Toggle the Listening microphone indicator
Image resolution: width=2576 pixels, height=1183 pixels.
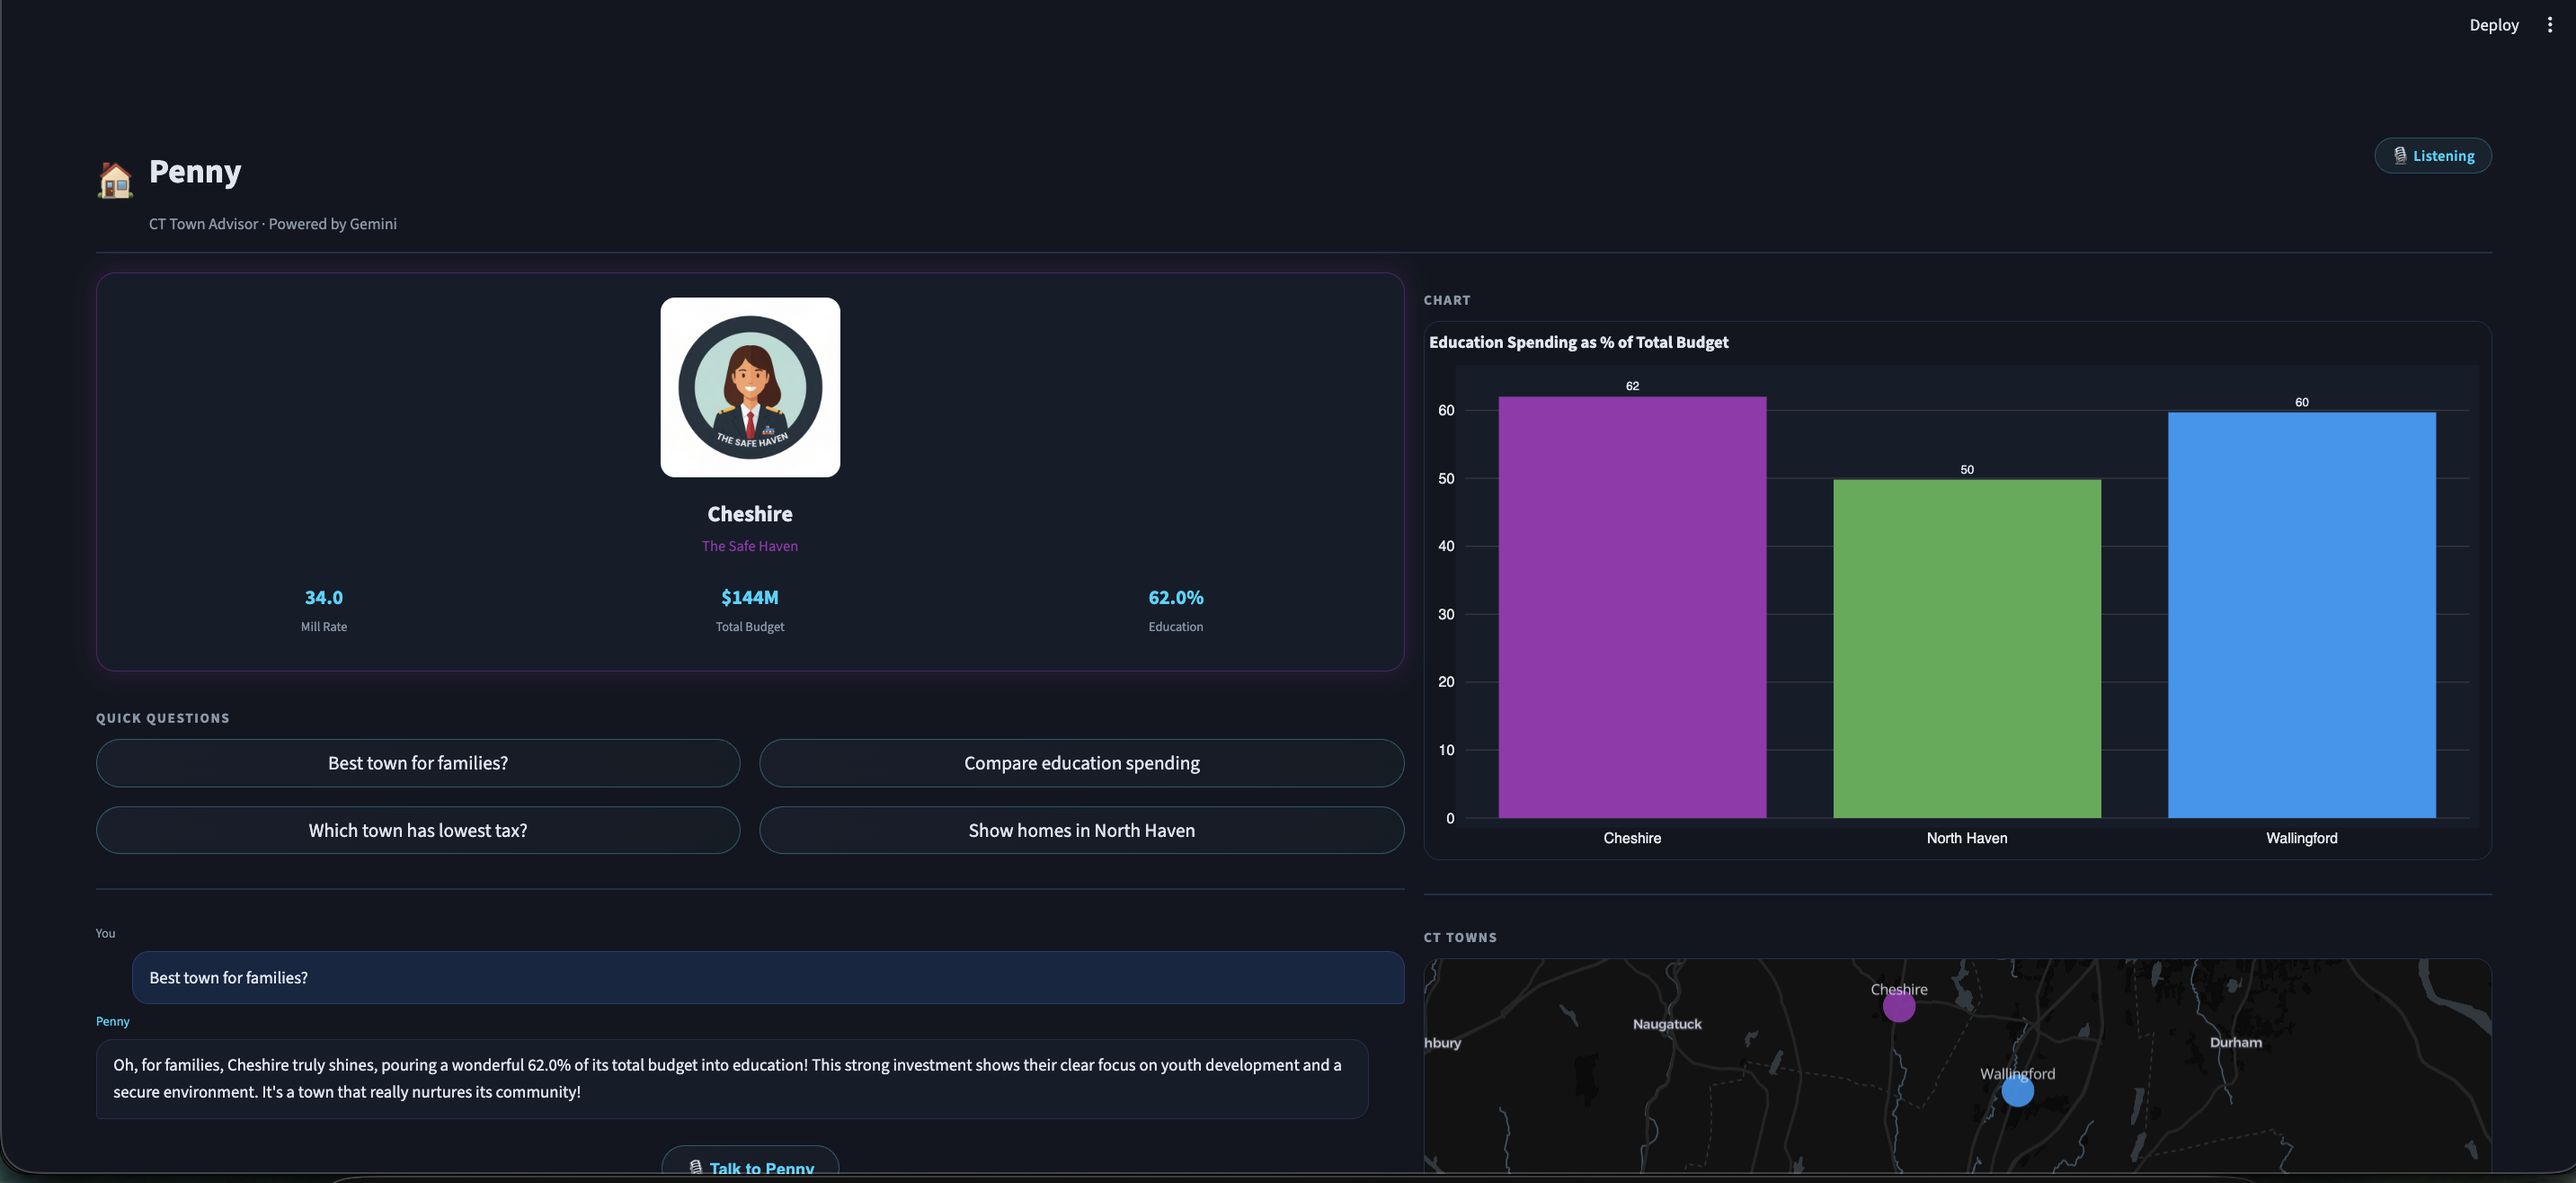click(x=2432, y=155)
